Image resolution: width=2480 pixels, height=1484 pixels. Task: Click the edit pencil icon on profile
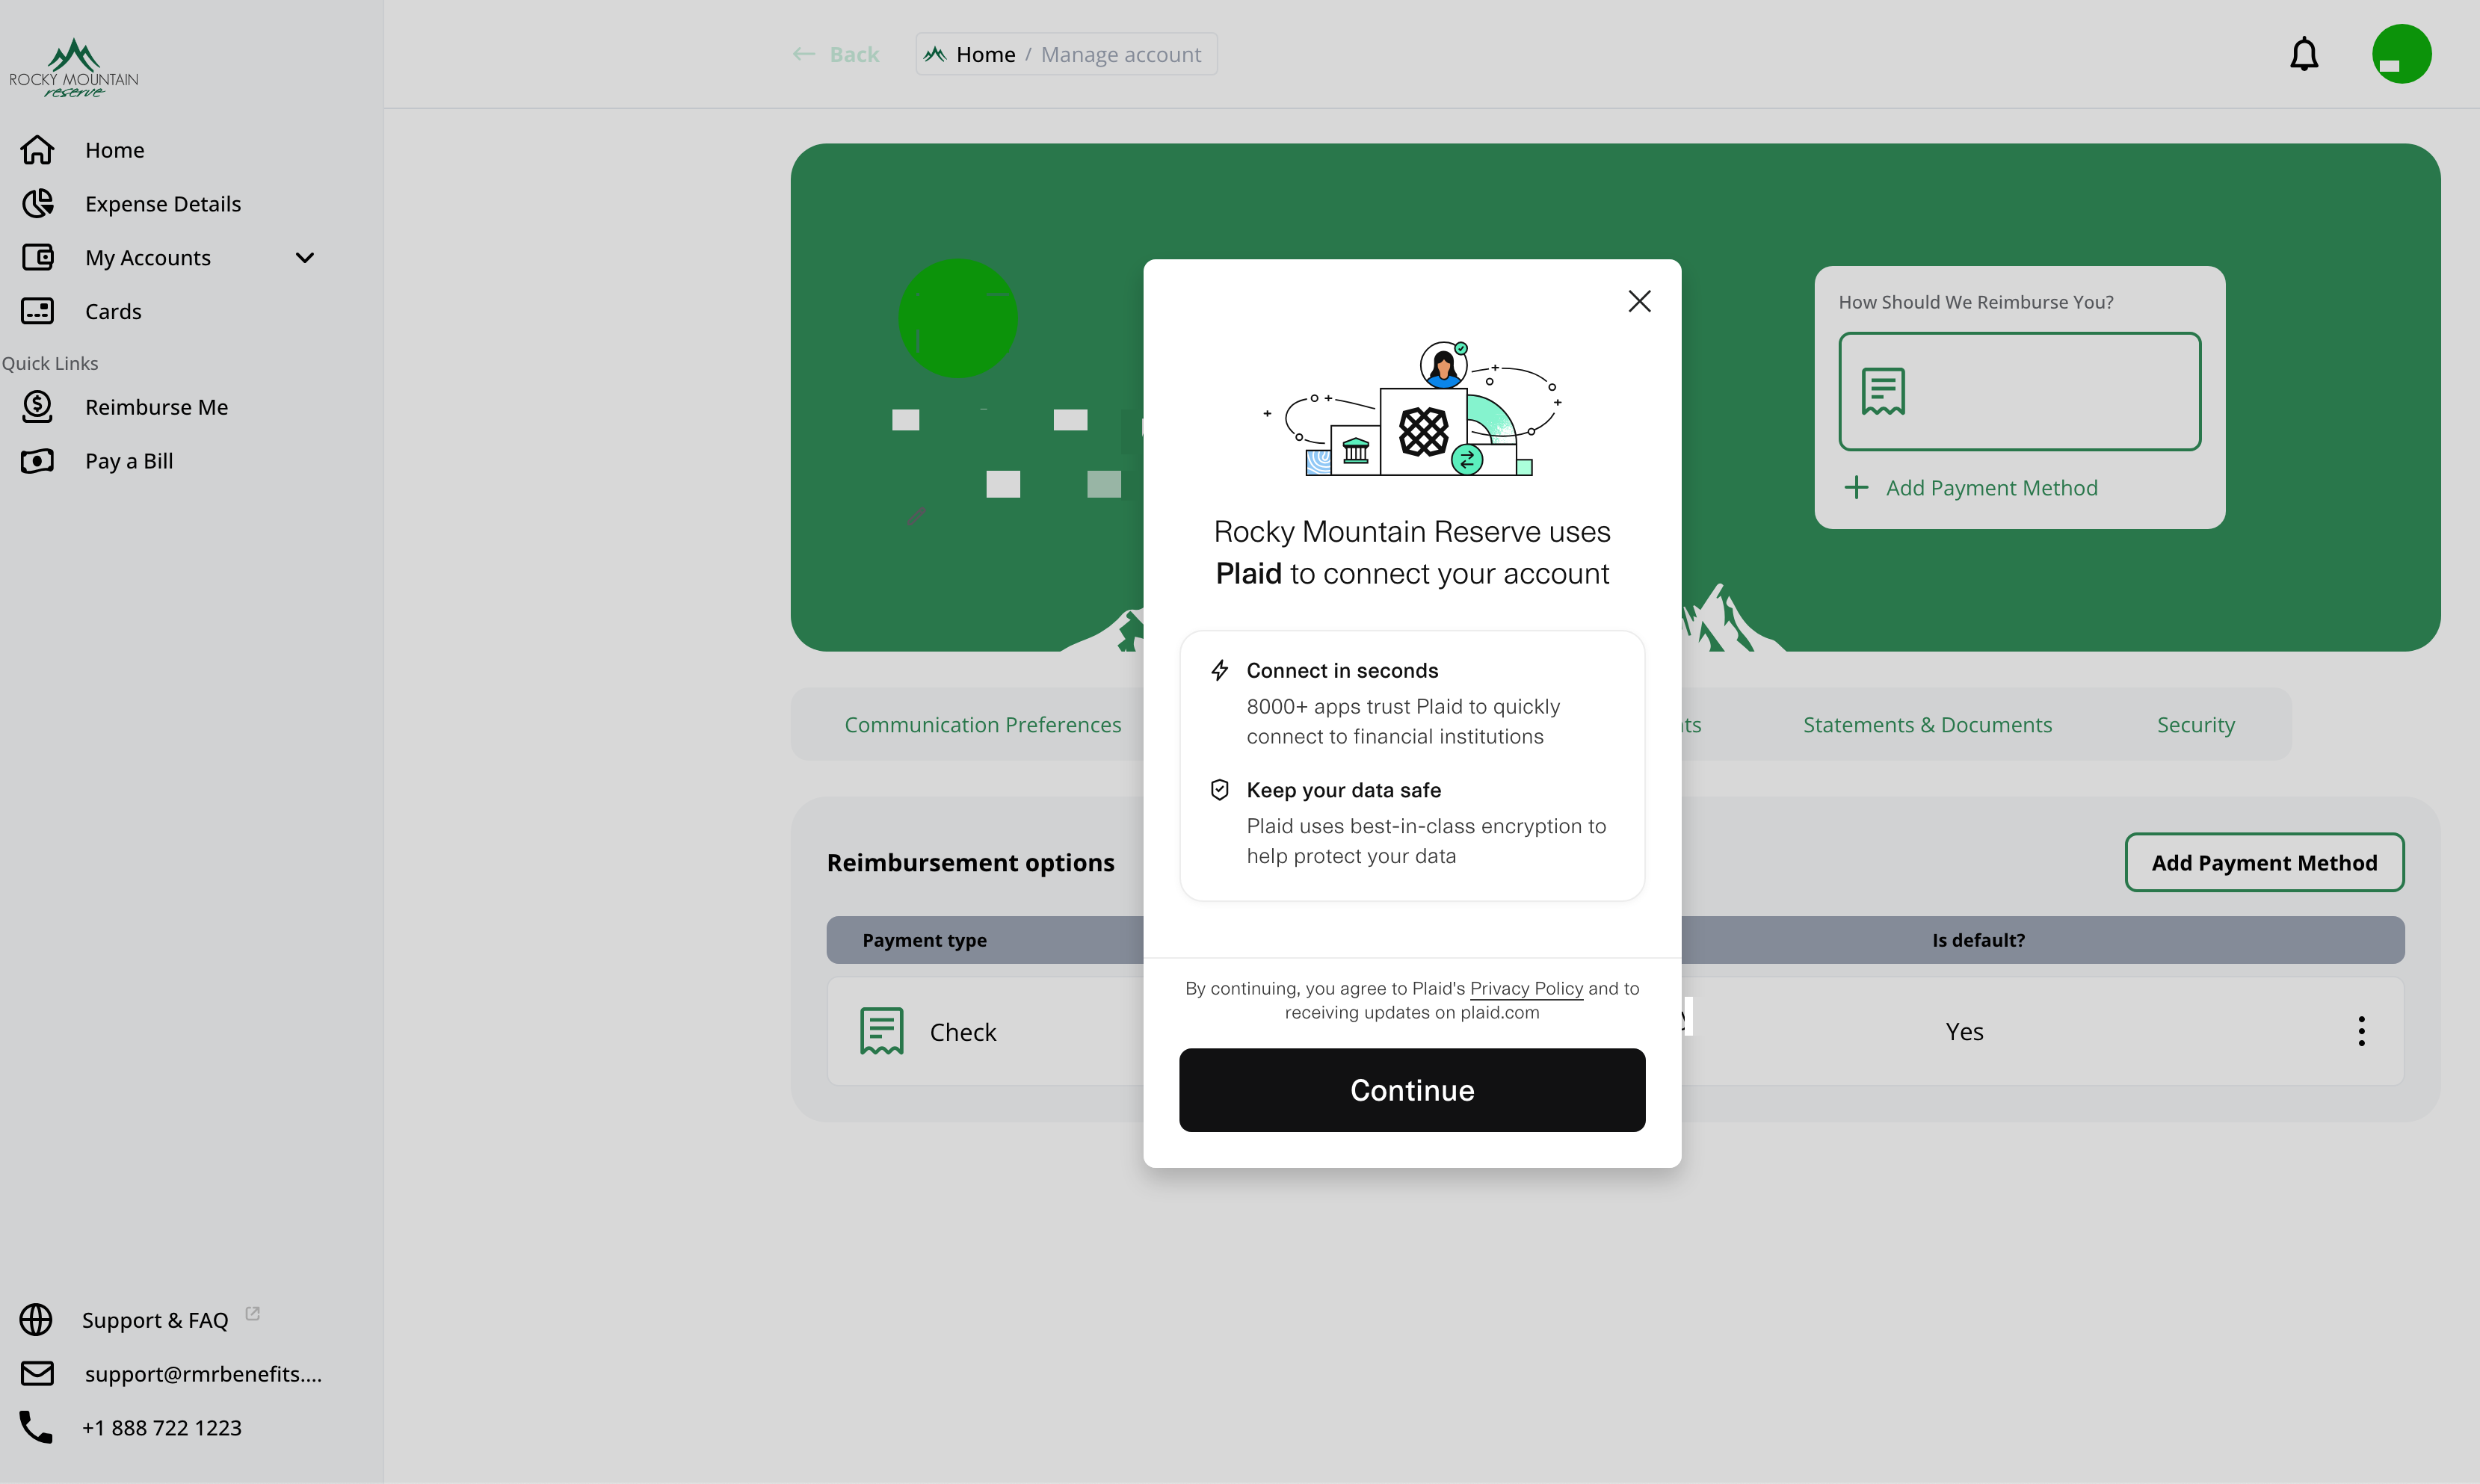tap(916, 516)
